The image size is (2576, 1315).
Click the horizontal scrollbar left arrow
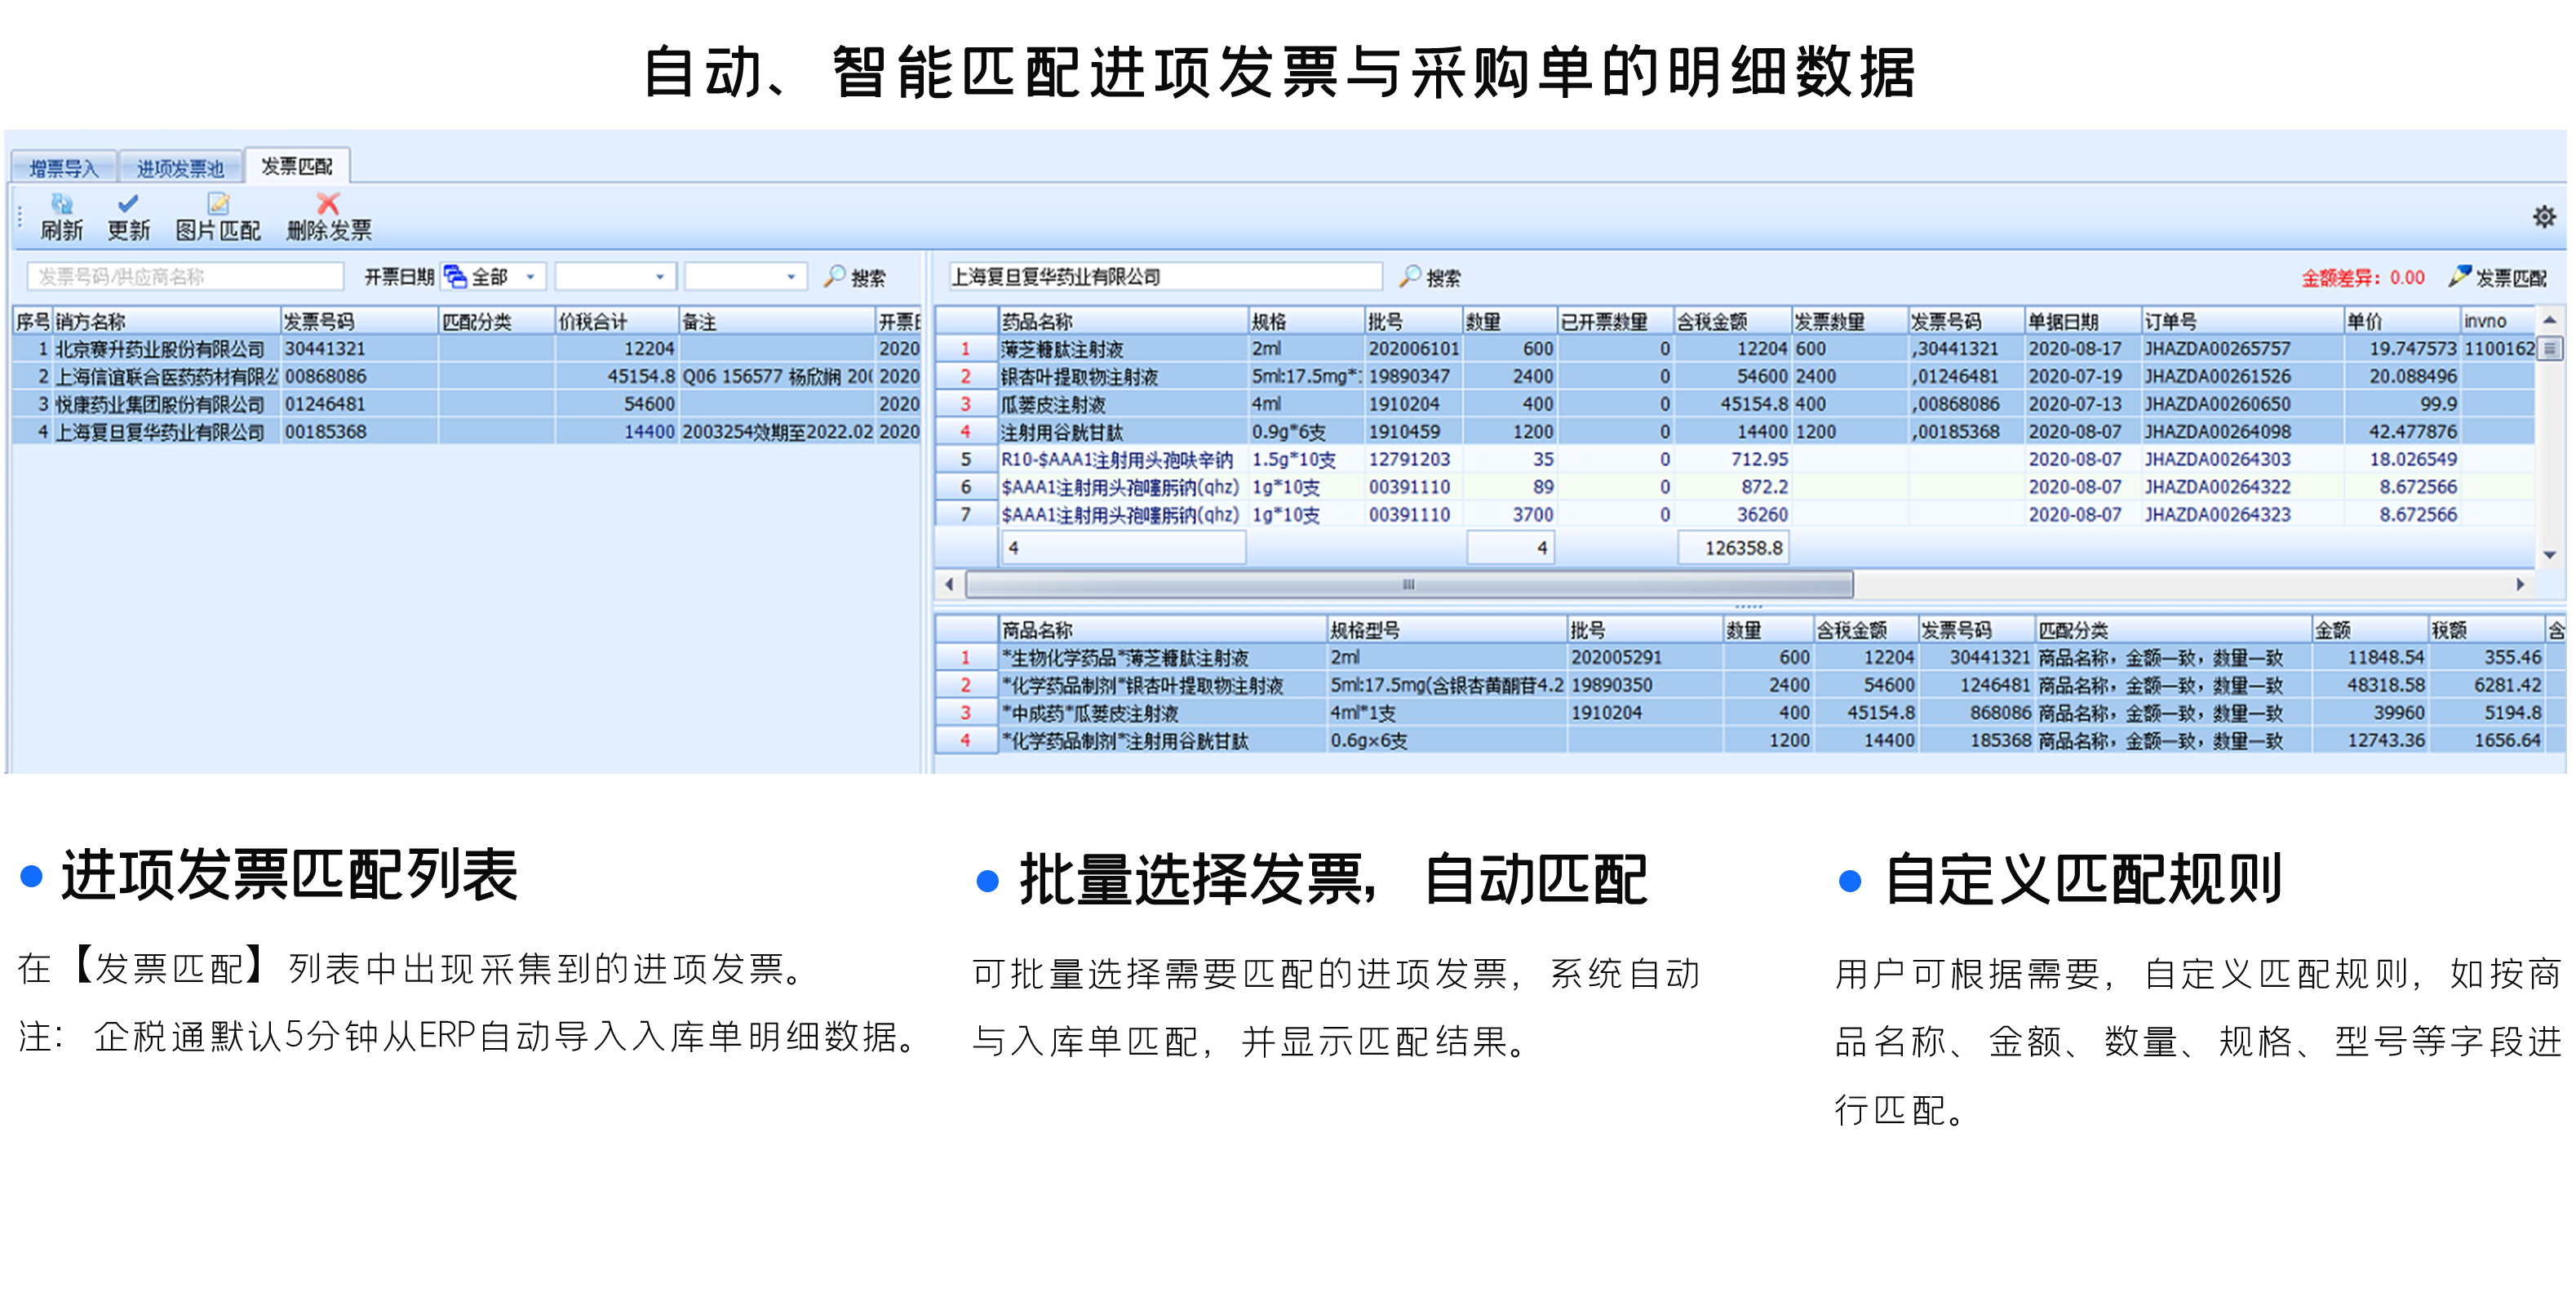[949, 584]
